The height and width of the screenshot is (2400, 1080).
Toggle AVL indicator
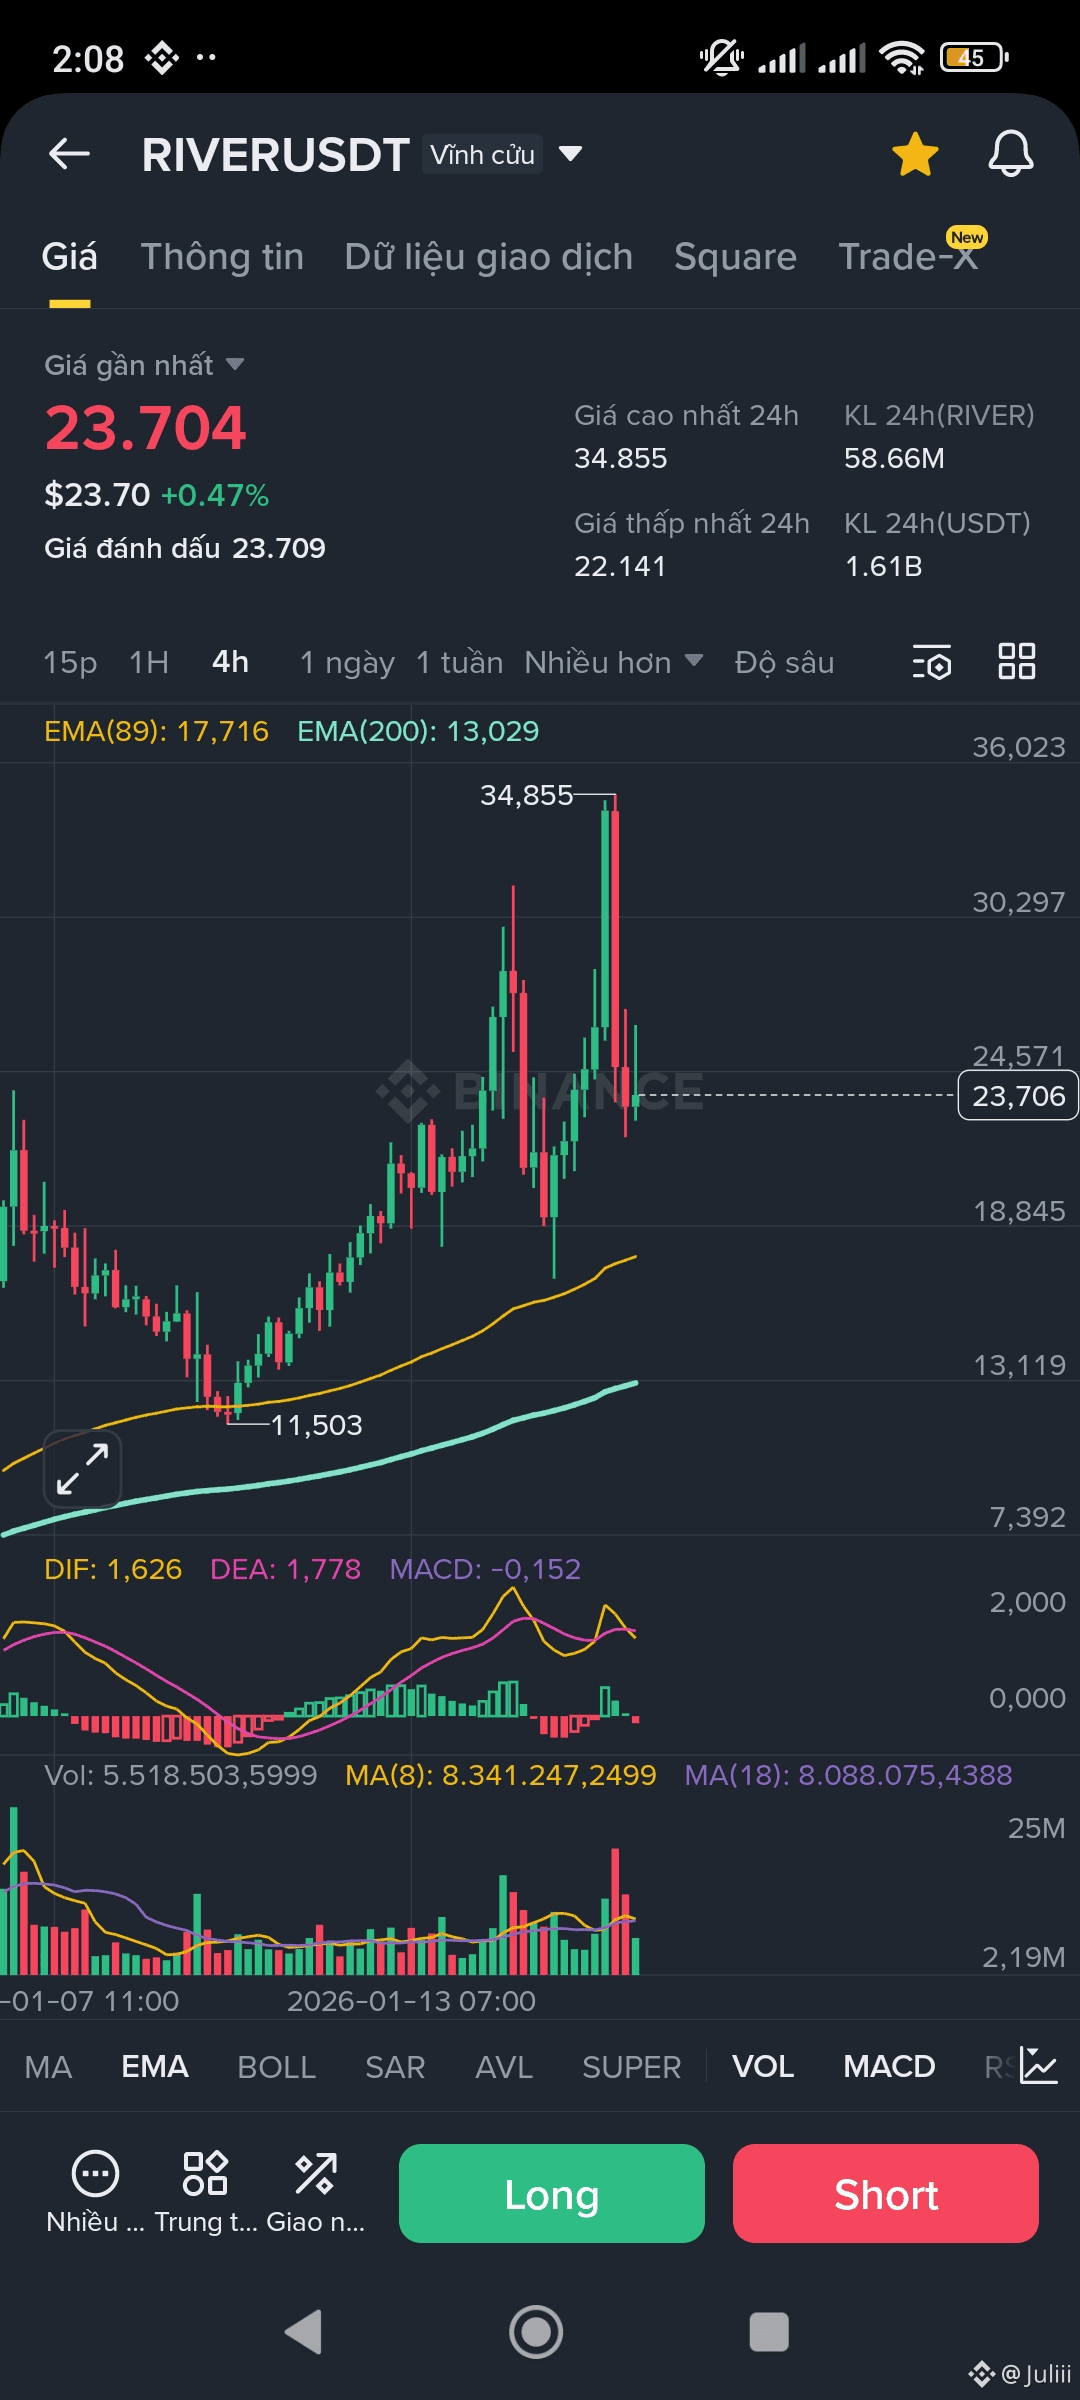click(x=504, y=2066)
